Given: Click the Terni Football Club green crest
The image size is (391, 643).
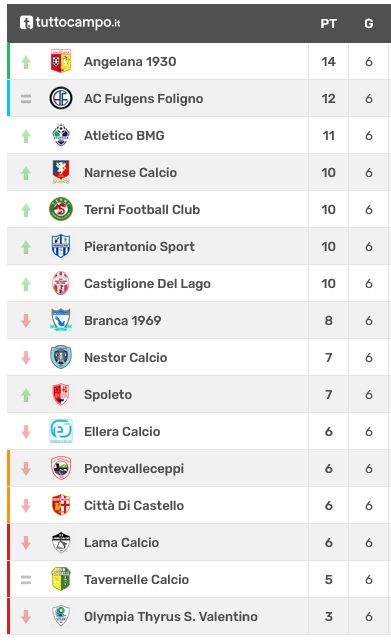Looking at the screenshot, I should (x=61, y=210).
